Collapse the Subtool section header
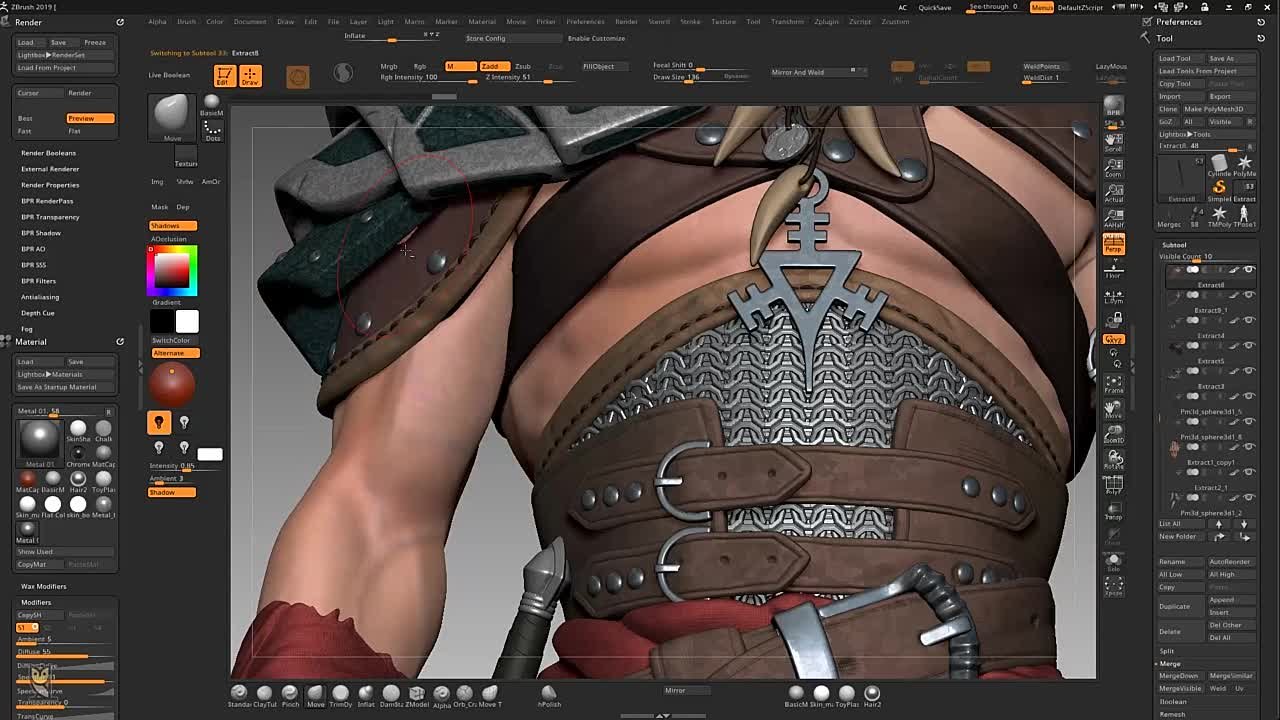Image resolution: width=1280 pixels, height=720 pixels. [1174, 245]
